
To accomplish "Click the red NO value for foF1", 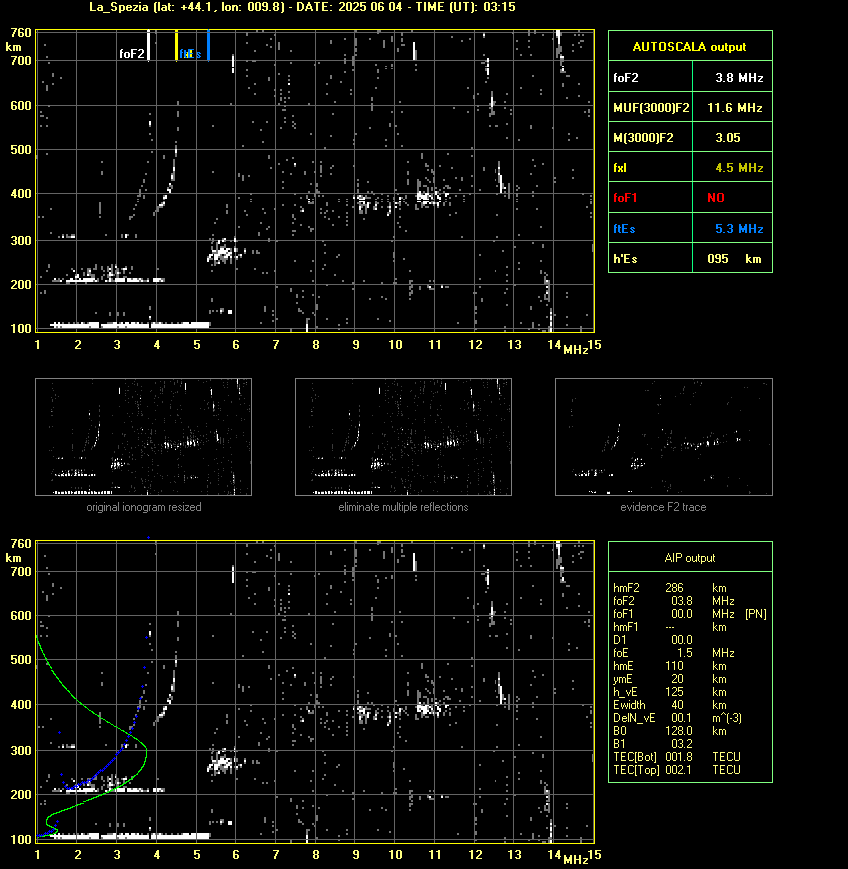I will (716, 198).
